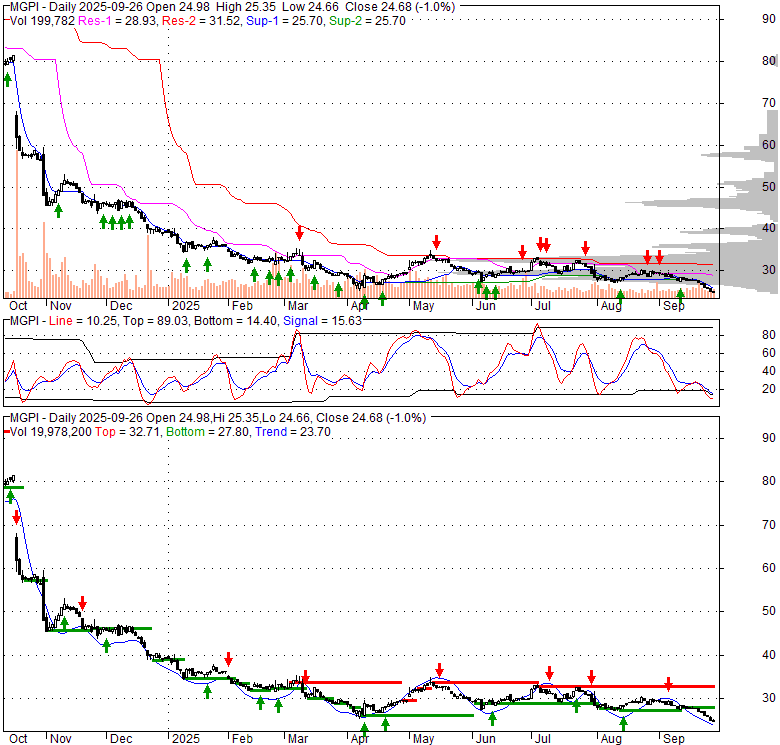This screenshot has height=745, width=780.
Task: Click the Res-1 = 28.93 legend label
Action: click(x=118, y=21)
